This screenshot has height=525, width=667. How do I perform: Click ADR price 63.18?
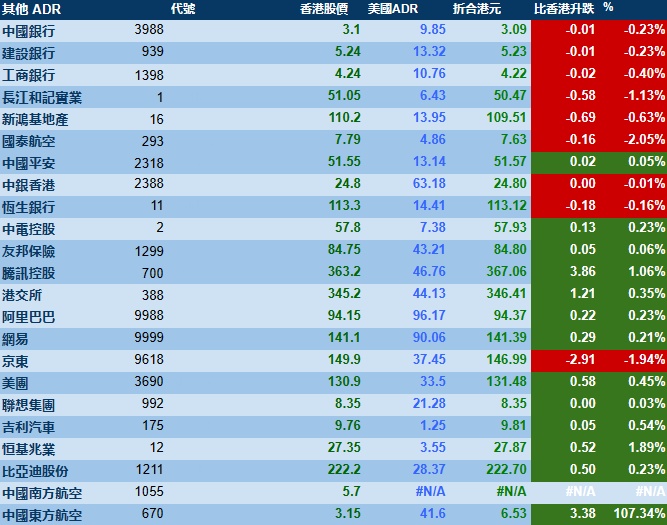pos(429,183)
